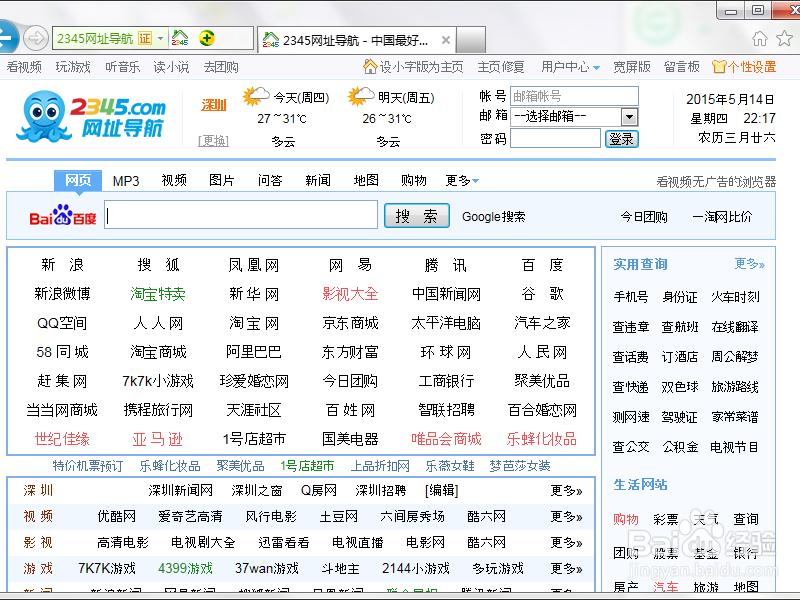Switch to the 视频 search tab
800x600 pixels.
(174, 181)
